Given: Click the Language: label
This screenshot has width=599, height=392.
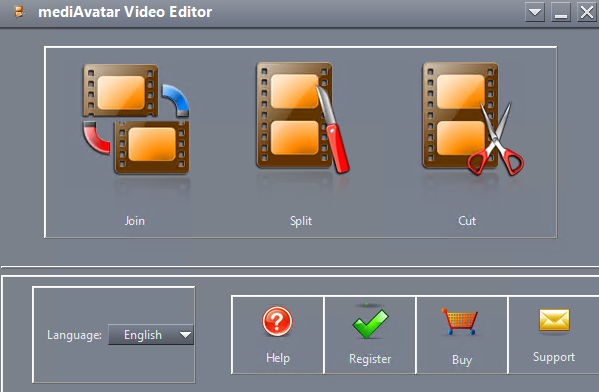Looking at the screenshot, I should click(x=74, y=335).
